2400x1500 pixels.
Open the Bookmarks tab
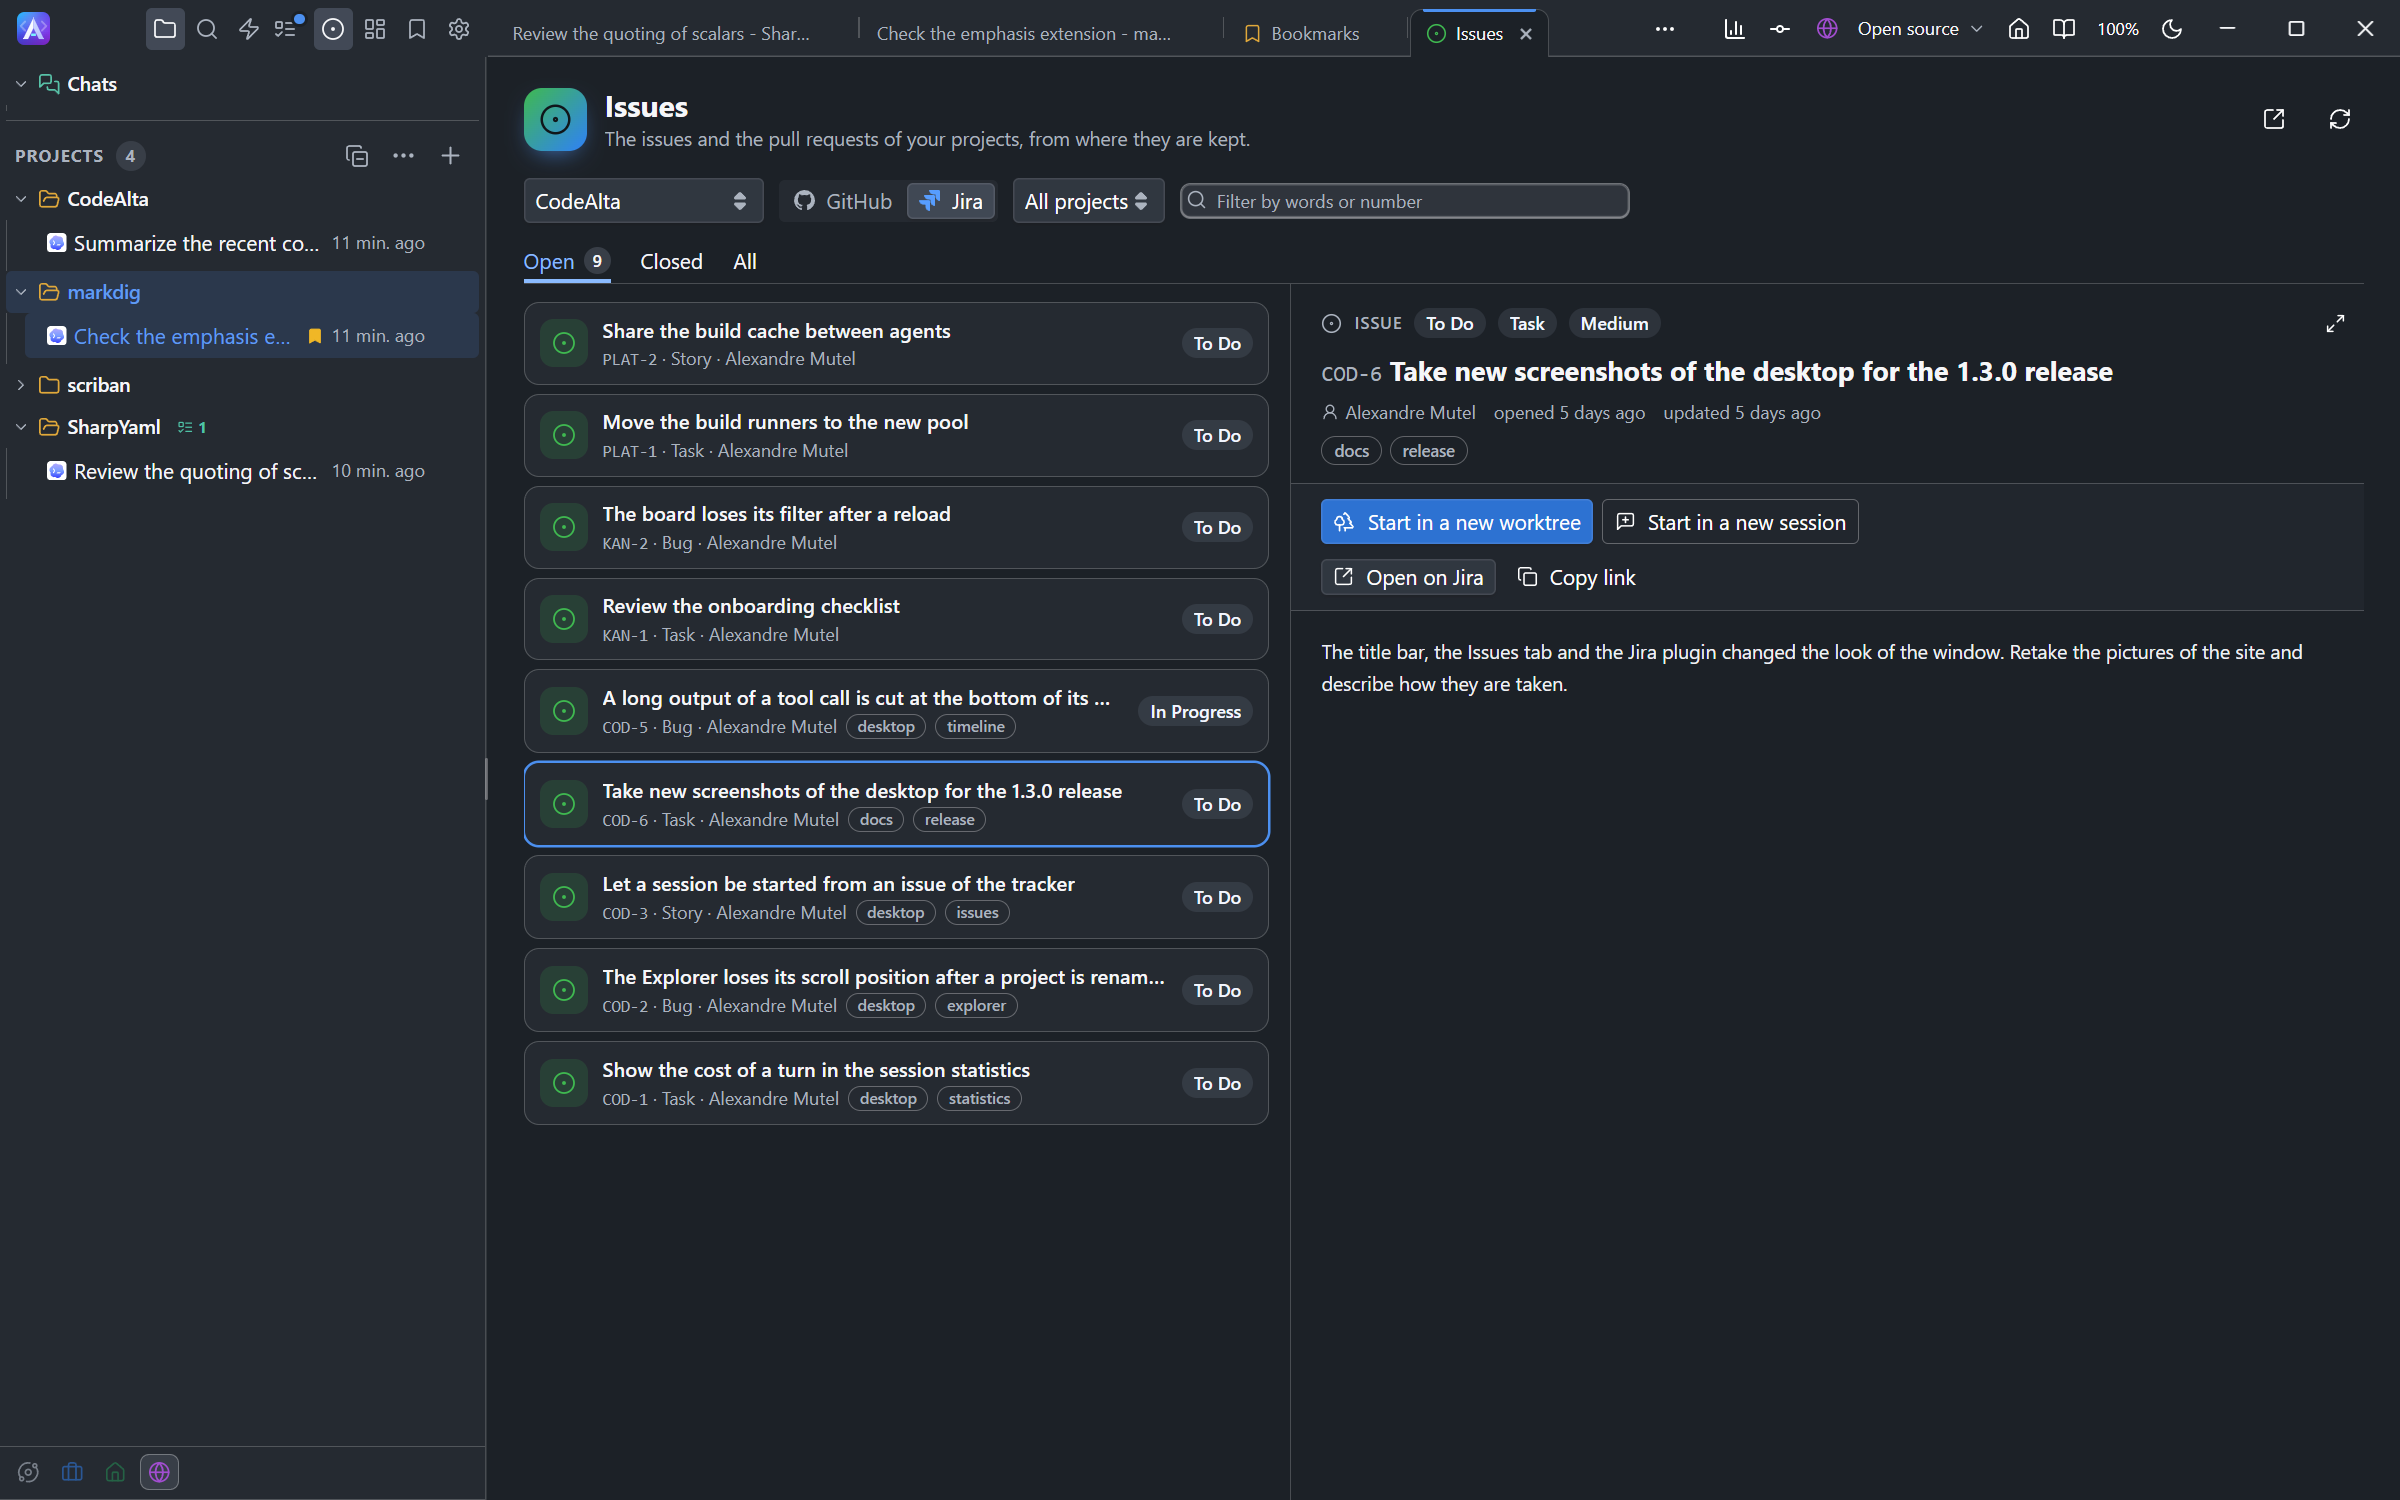pyautogui.click(x=1302, y=33)
